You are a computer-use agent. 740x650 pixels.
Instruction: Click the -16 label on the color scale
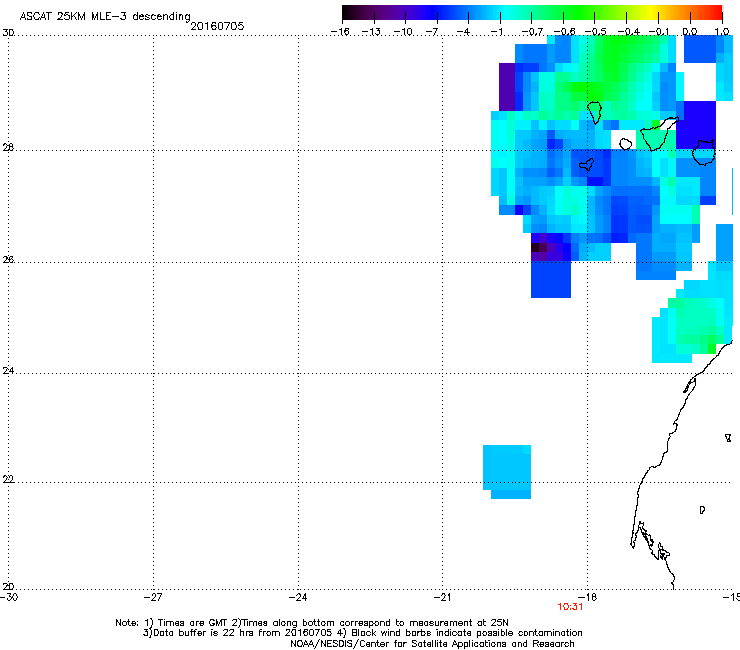click(x=340, y=32)
